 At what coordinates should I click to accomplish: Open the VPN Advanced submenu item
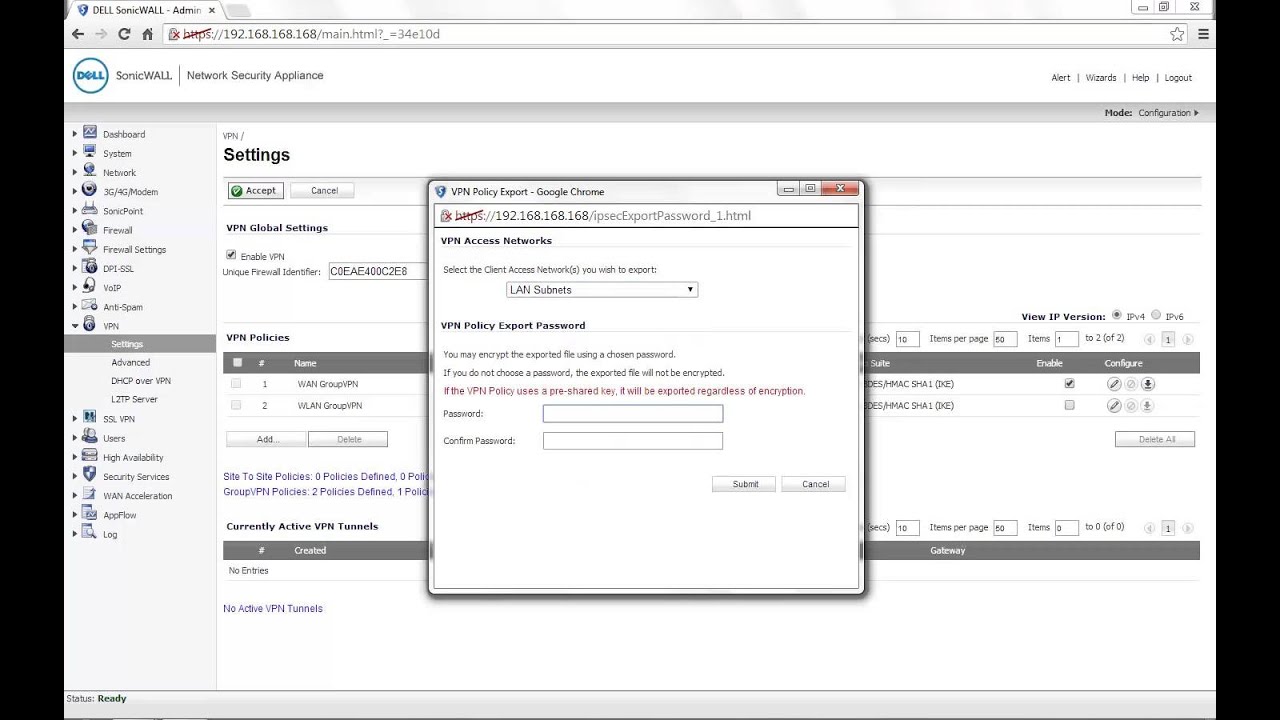click(x=130, y=363)
